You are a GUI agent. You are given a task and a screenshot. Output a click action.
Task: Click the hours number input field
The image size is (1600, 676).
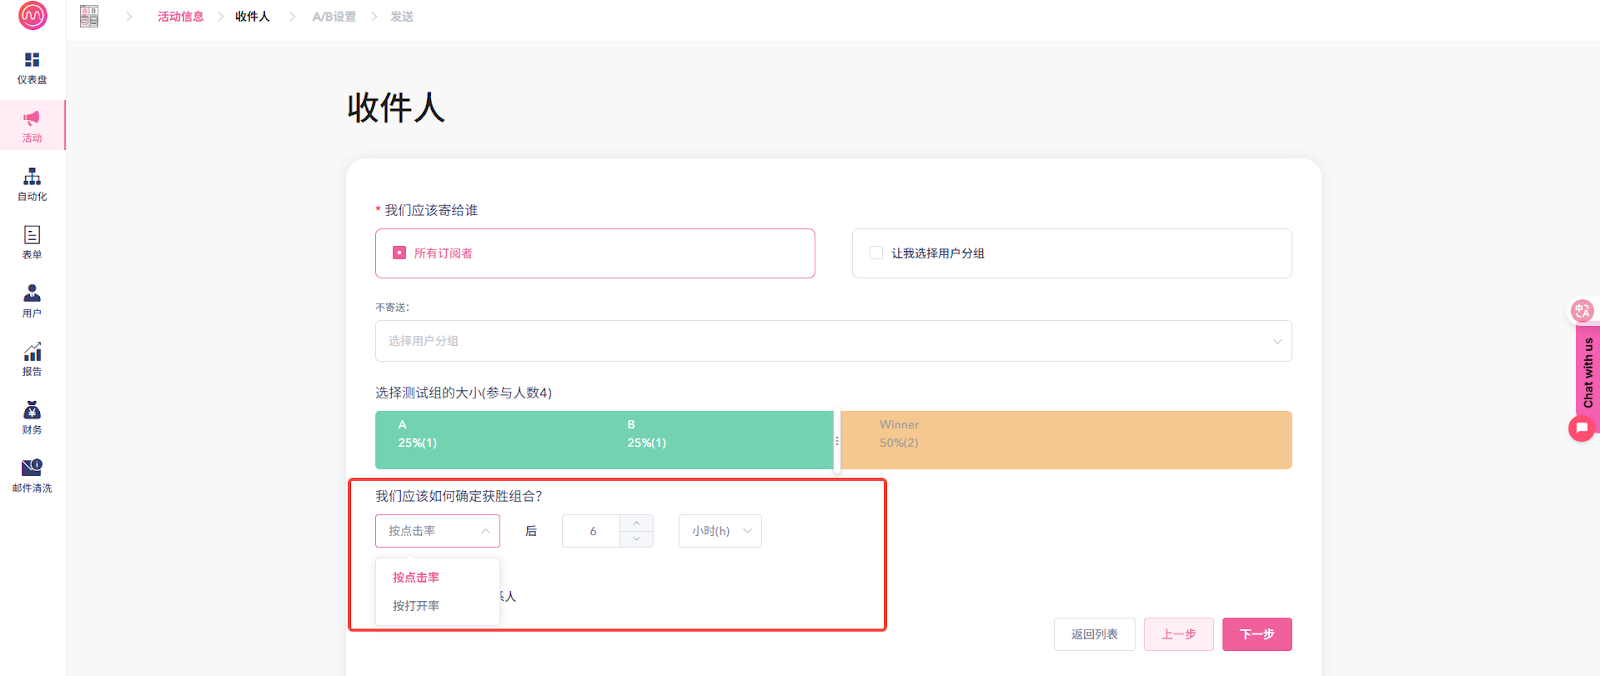(592, 531)
